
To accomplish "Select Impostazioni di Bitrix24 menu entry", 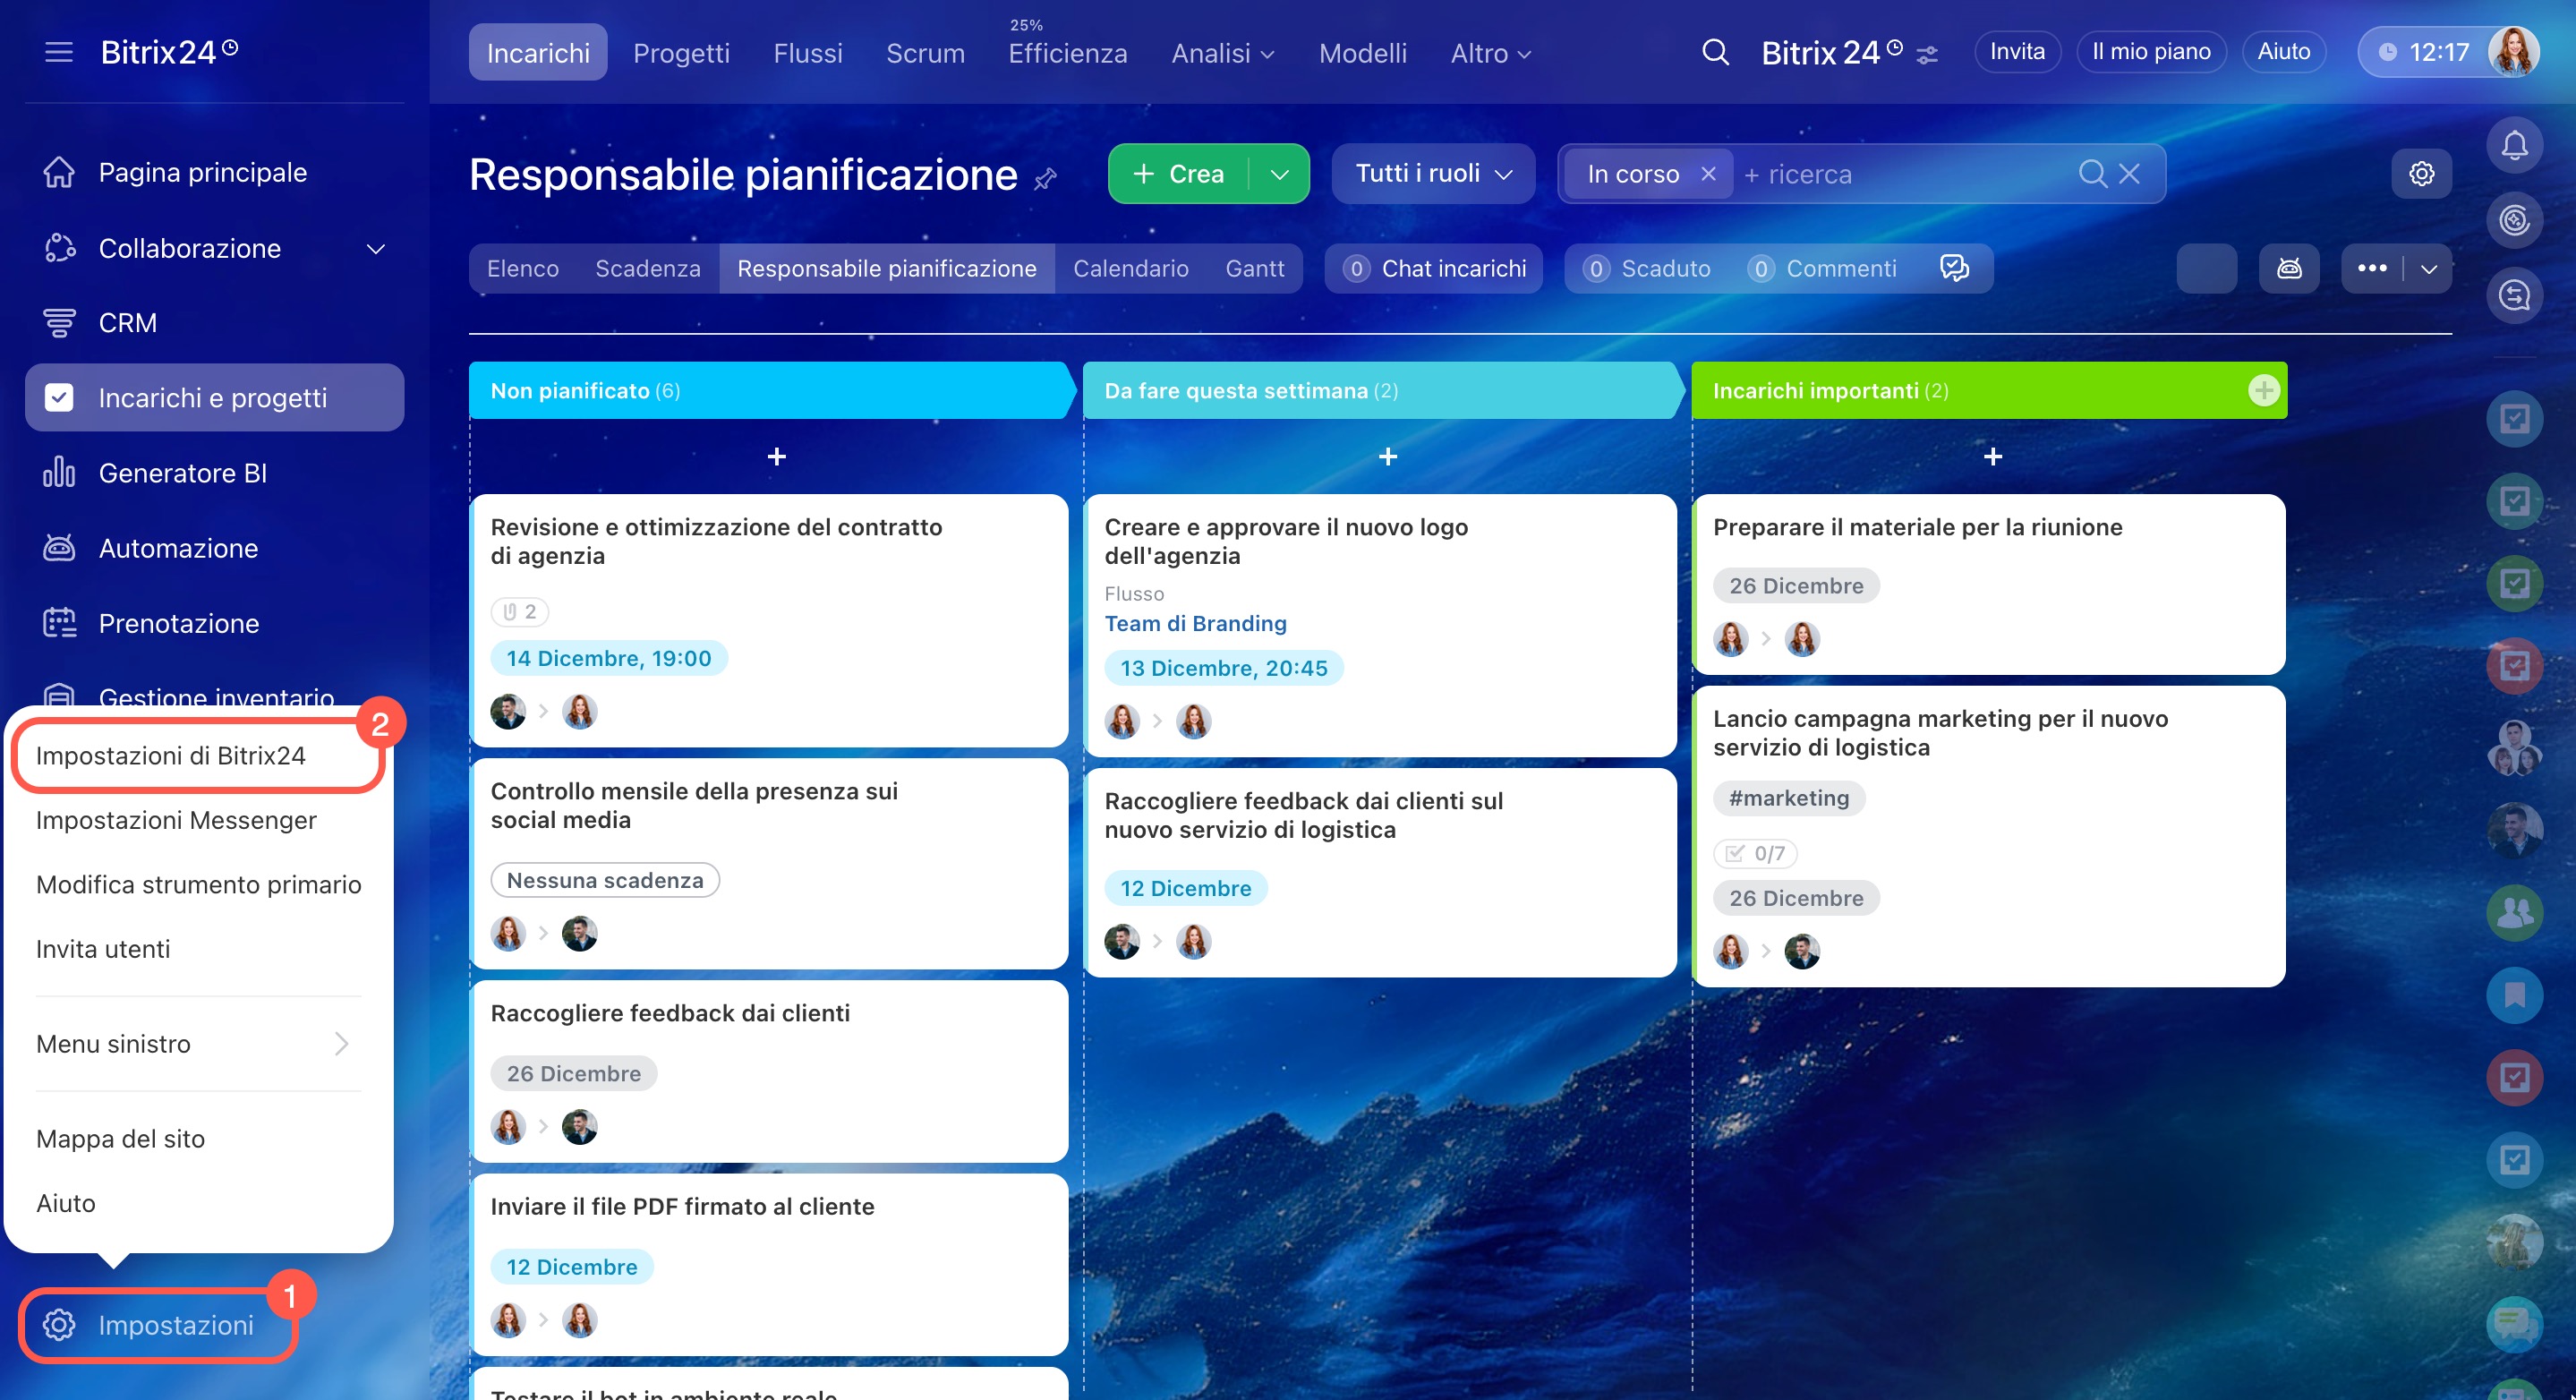I will coord(171,755).
